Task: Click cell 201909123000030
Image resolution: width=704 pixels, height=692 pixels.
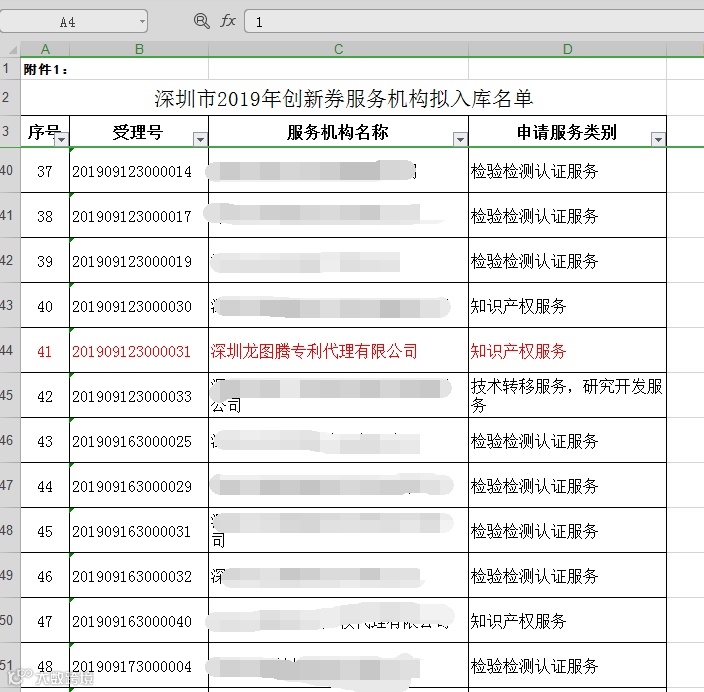Action: tap(139, 306)
